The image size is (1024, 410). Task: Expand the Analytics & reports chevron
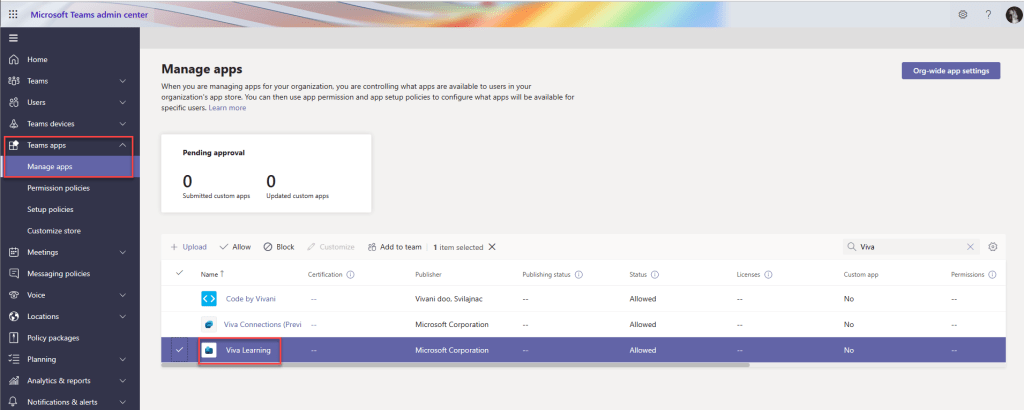tap(122, 381)
